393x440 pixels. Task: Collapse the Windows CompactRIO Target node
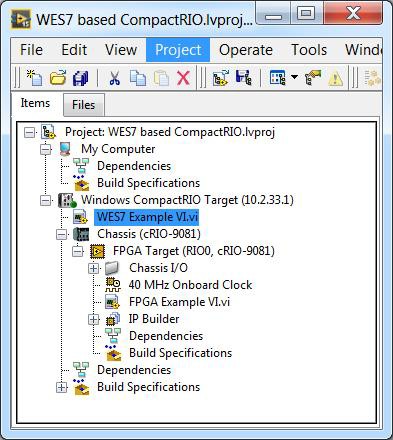pyautogui.click(x=46, y=201)
